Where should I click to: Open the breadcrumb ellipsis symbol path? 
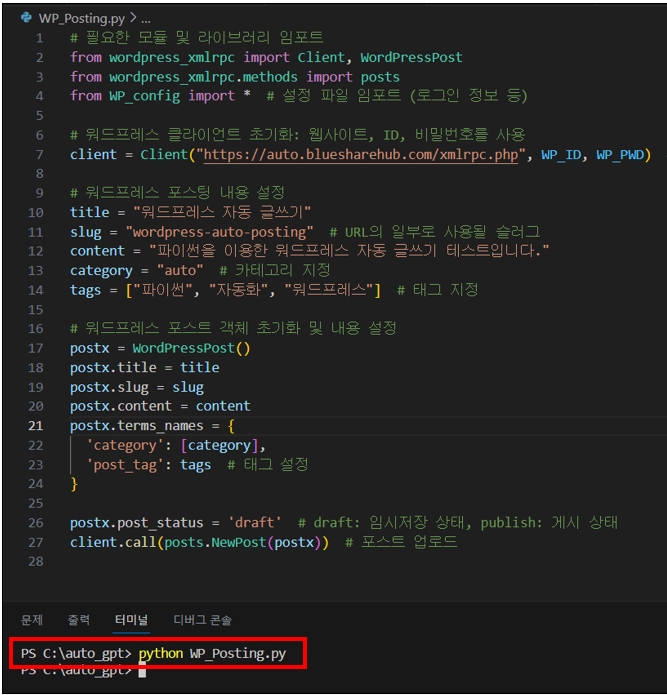pyautogui.click(x=146, y=20)
